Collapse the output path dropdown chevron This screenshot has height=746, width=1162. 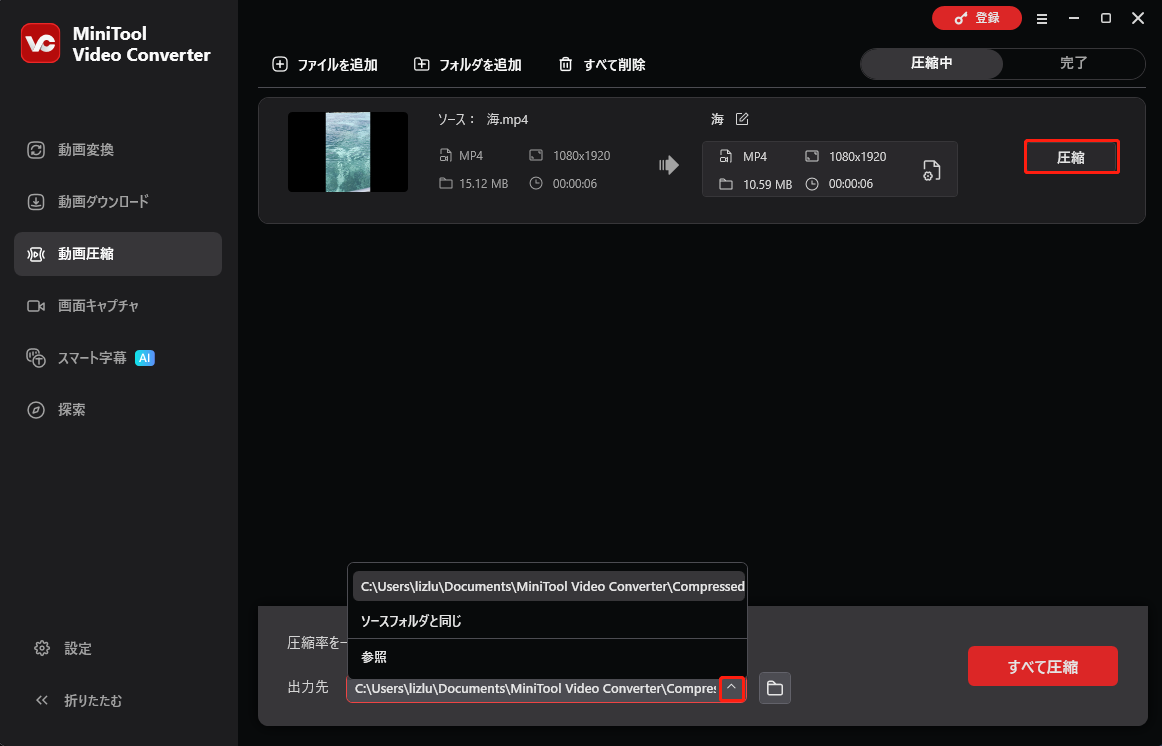(731, 688)
